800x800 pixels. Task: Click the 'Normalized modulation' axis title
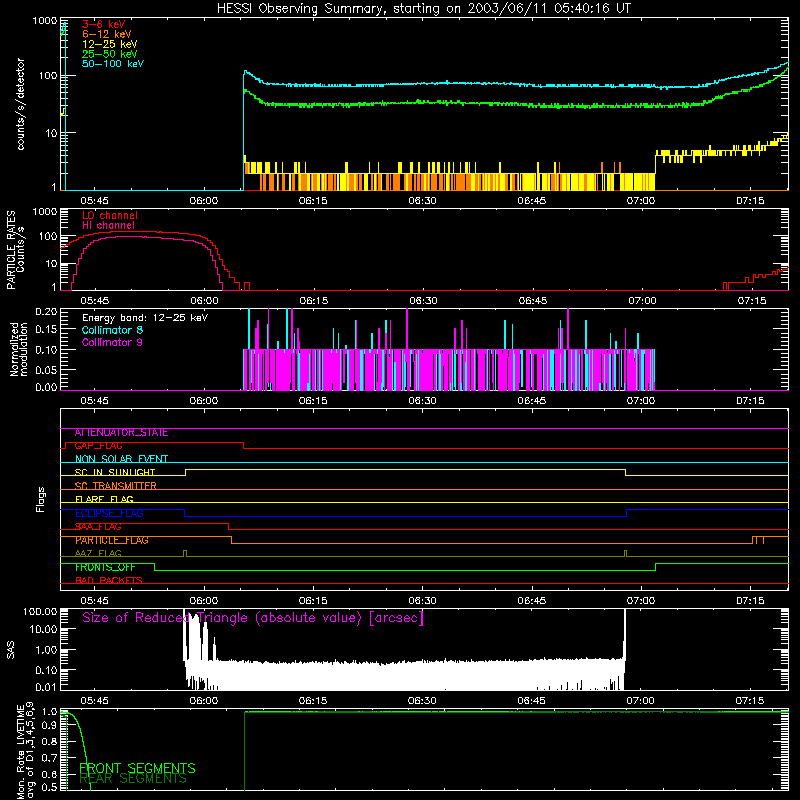click(19, 349)
